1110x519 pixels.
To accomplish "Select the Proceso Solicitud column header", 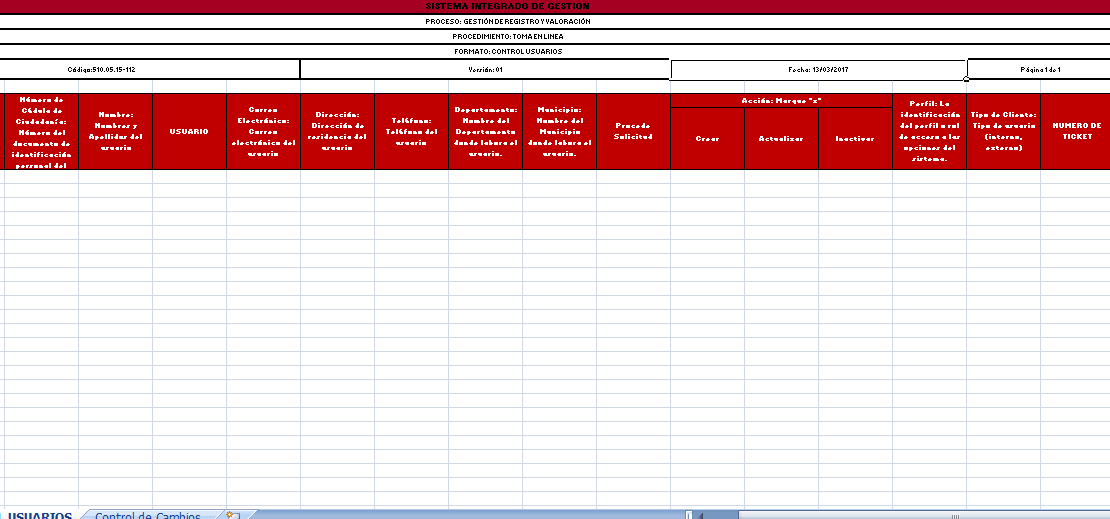I will (x=634, y=132).
